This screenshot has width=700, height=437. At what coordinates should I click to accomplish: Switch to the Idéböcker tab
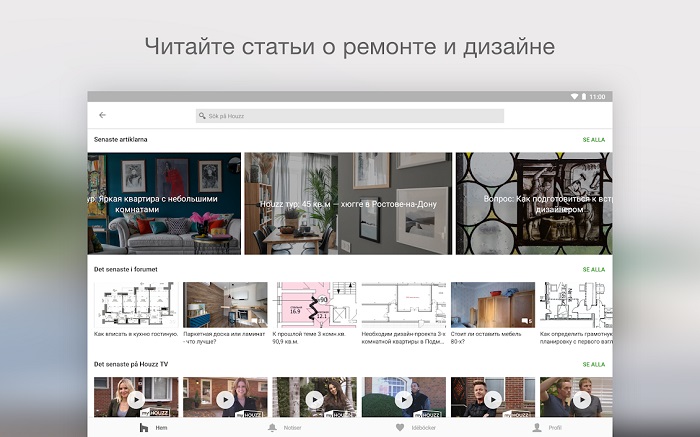(x=416, y=428)
